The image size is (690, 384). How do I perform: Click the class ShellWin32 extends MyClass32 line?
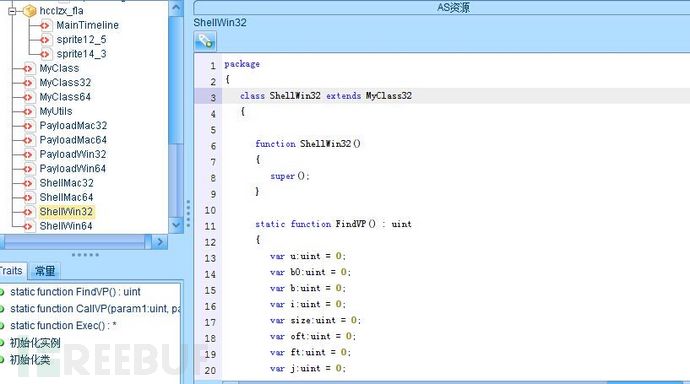pyautogui.click(x=326, y=96)
